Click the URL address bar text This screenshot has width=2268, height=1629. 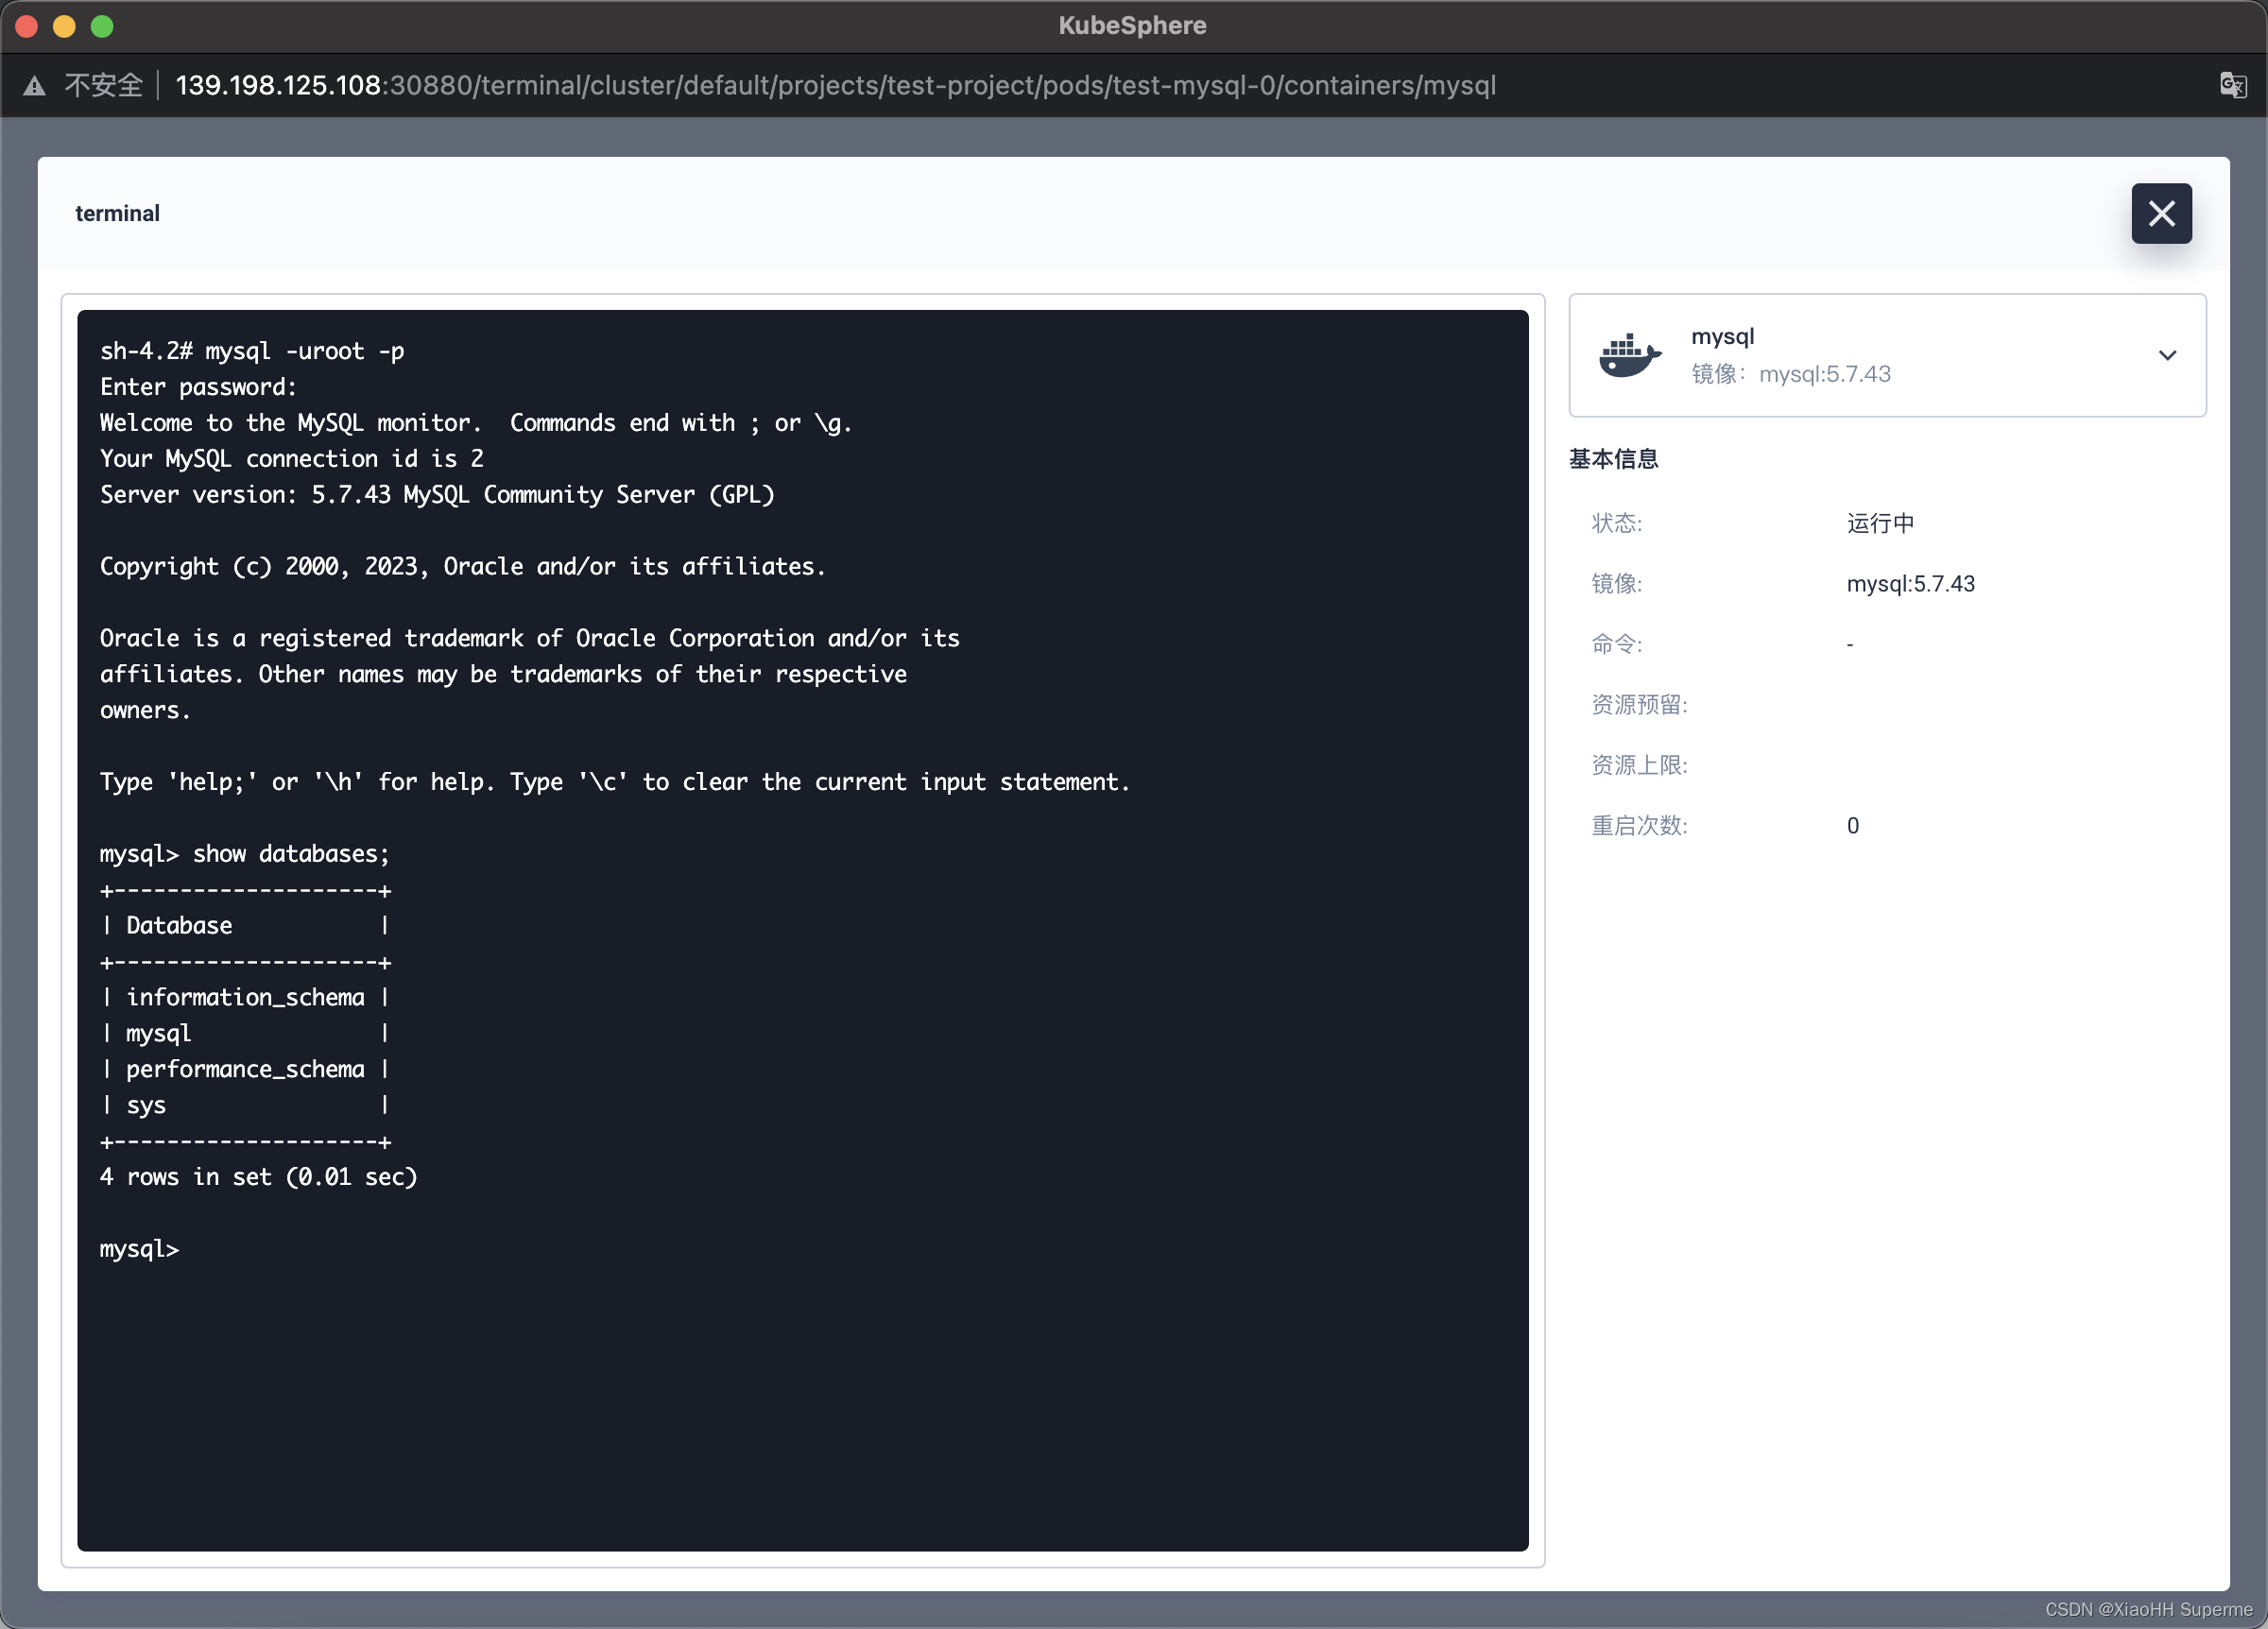835,86
